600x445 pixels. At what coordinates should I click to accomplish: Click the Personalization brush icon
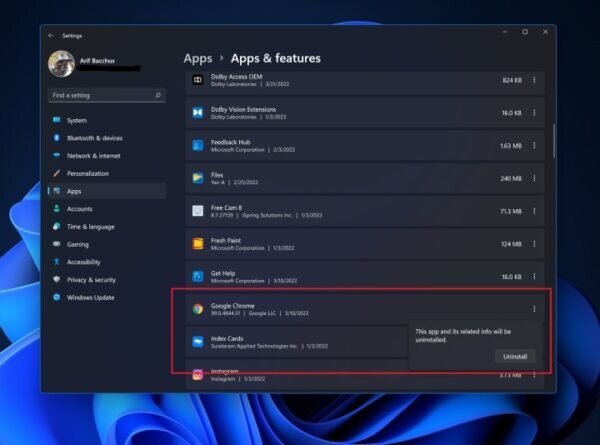coord(57,173)
